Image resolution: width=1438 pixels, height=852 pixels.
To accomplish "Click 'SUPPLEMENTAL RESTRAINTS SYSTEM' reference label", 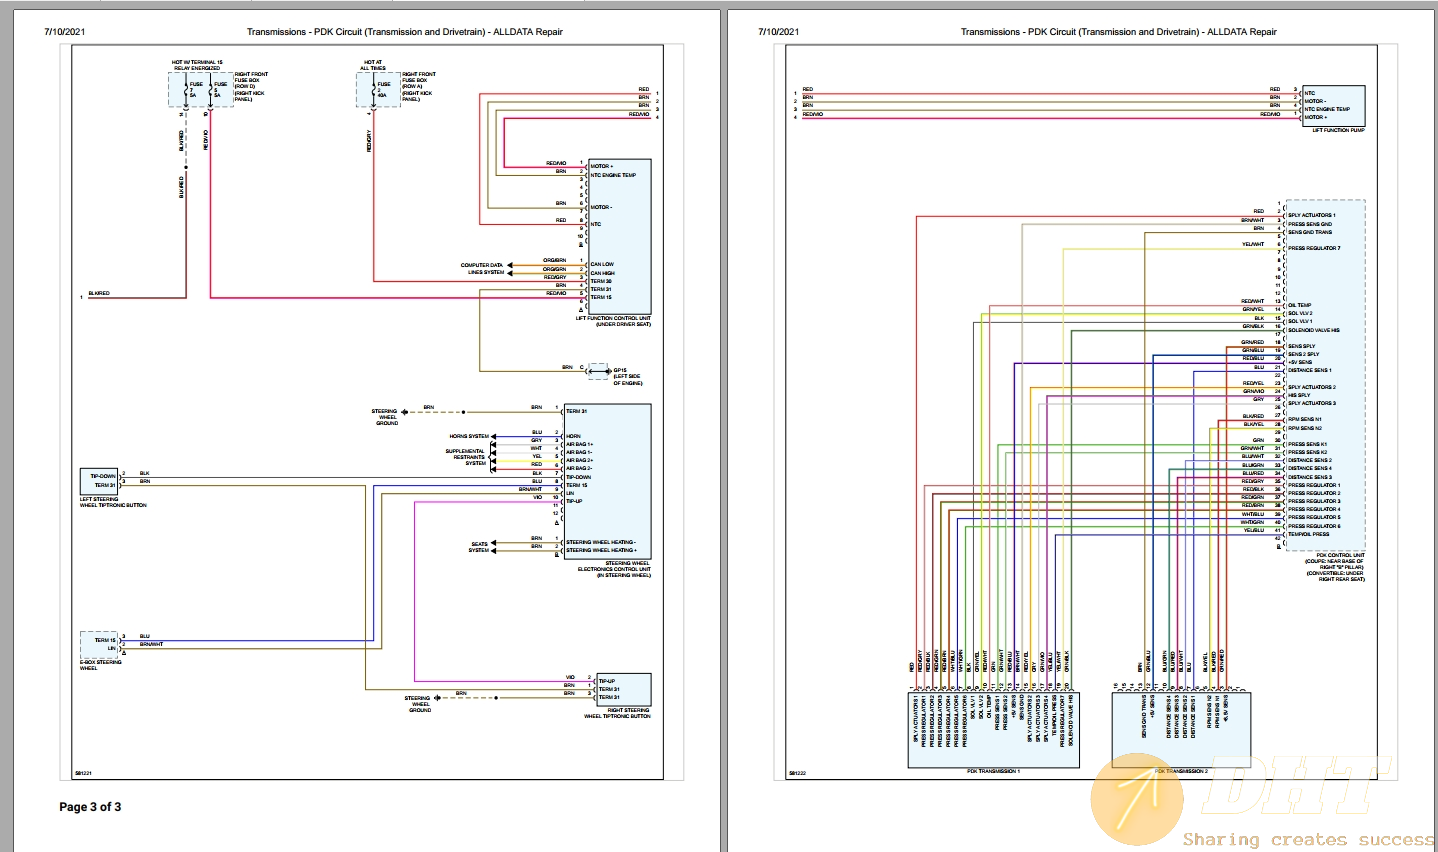I will tap(466, 457).
